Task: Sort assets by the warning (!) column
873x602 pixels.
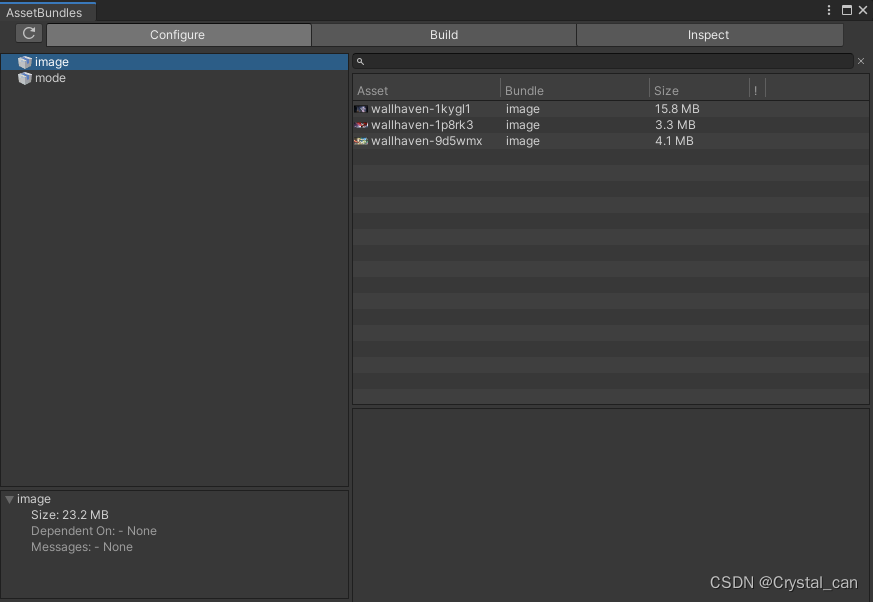Action: (755, 90)
